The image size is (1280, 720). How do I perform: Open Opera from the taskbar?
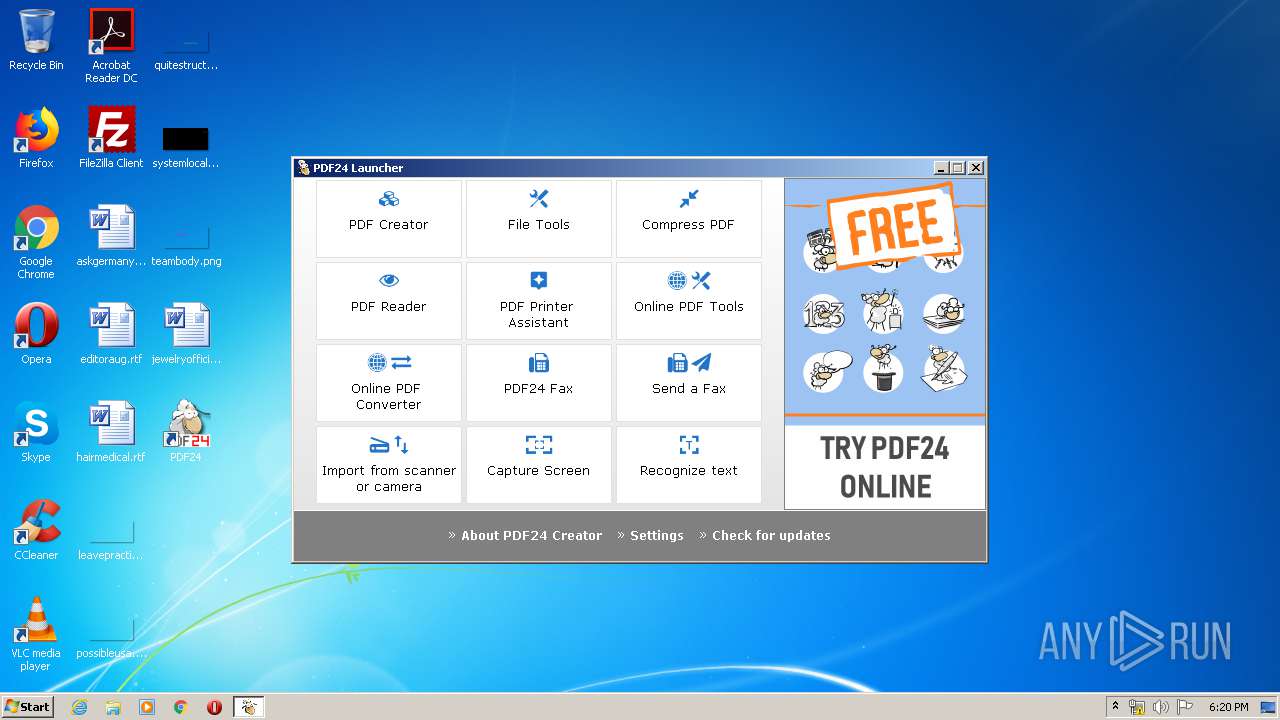pos(214,707)
